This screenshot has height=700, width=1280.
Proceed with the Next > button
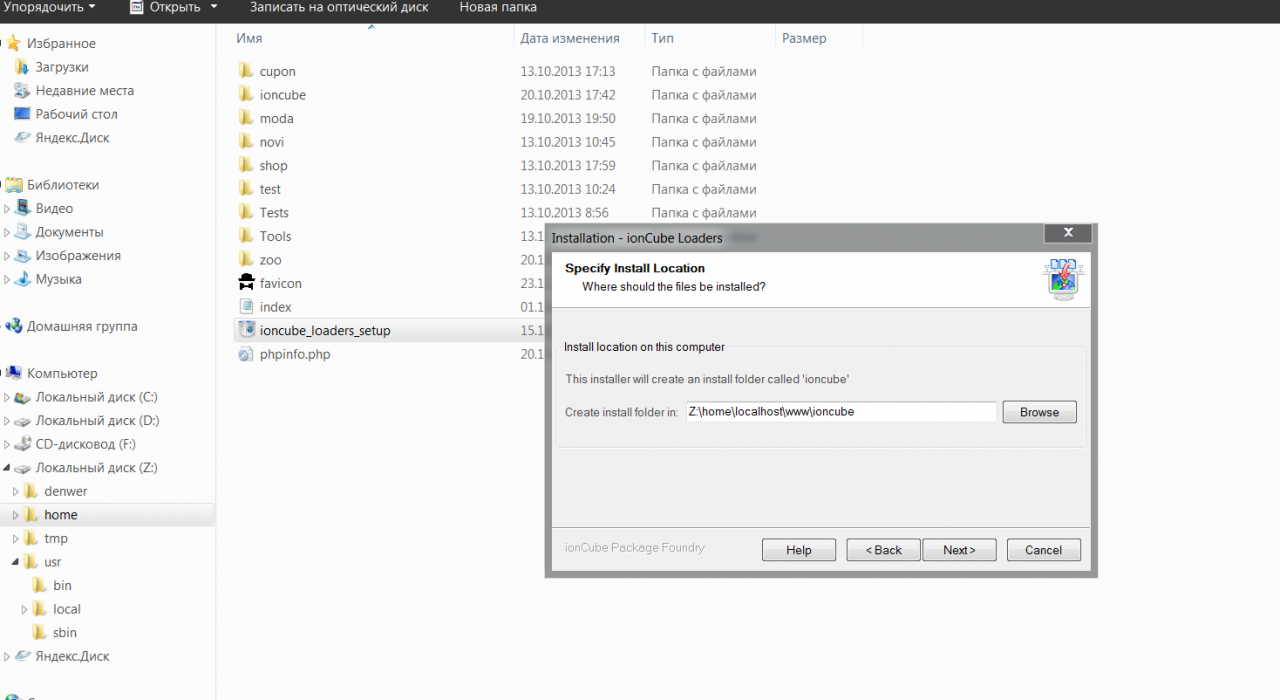pyautogui.click(x=959, y=550)
